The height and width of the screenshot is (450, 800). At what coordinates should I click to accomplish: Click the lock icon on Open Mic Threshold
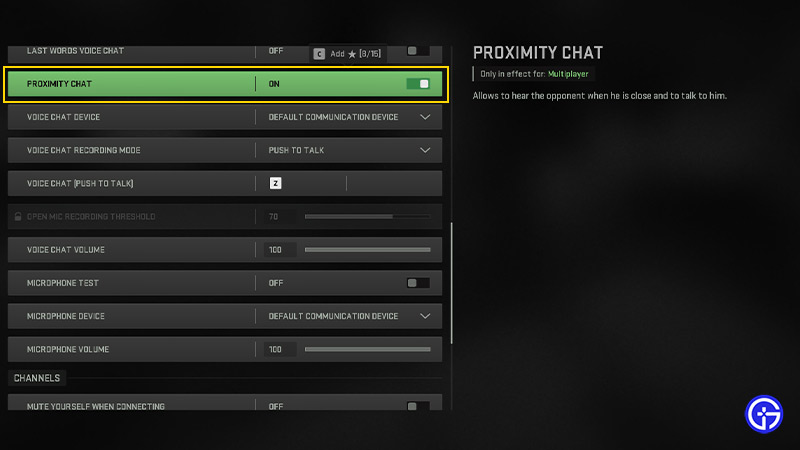[18, 216]
